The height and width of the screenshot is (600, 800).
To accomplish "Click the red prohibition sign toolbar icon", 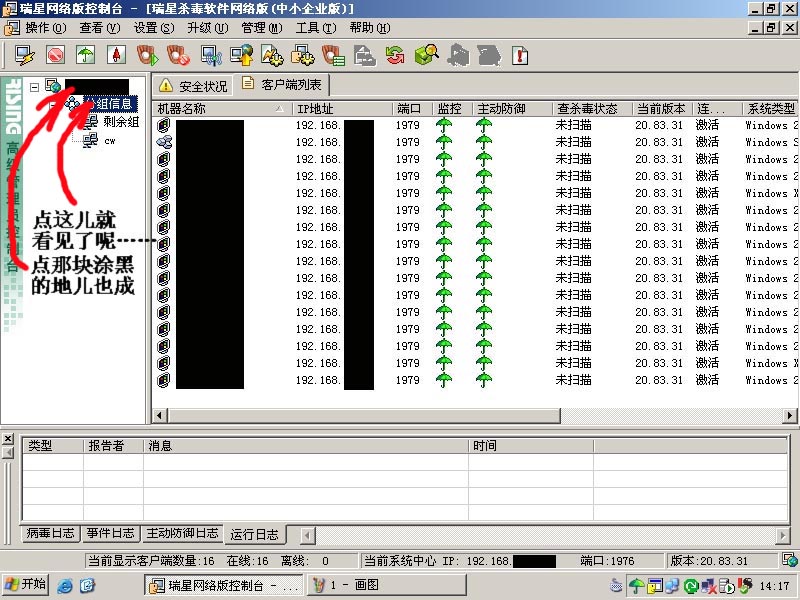I will 55,54.
